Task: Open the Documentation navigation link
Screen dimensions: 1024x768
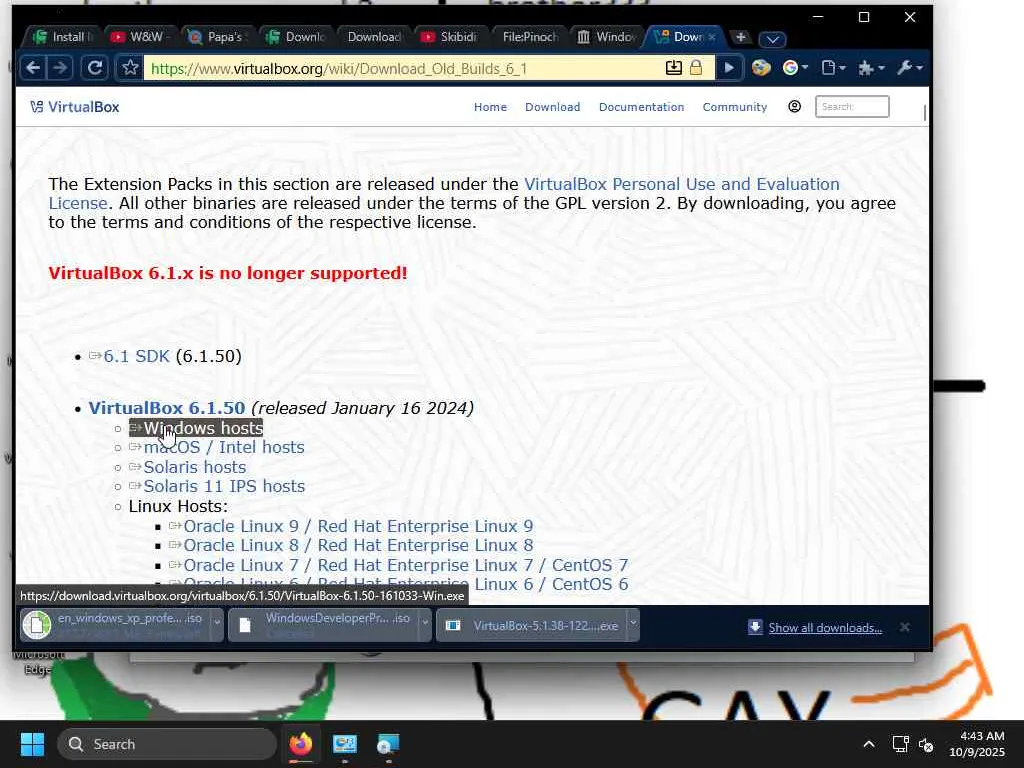Action: click(641, 107)
